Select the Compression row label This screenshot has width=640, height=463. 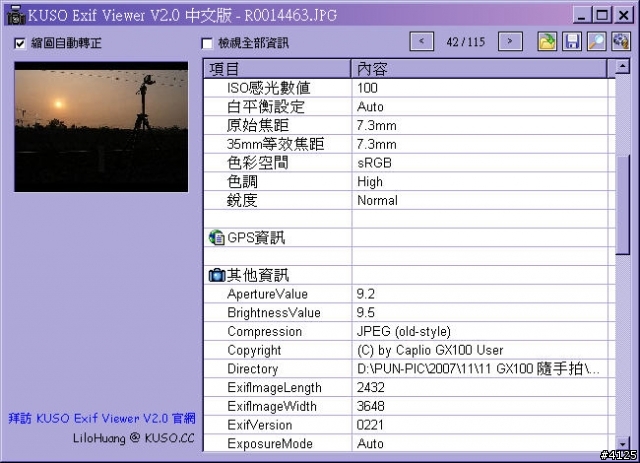(264, 332)
